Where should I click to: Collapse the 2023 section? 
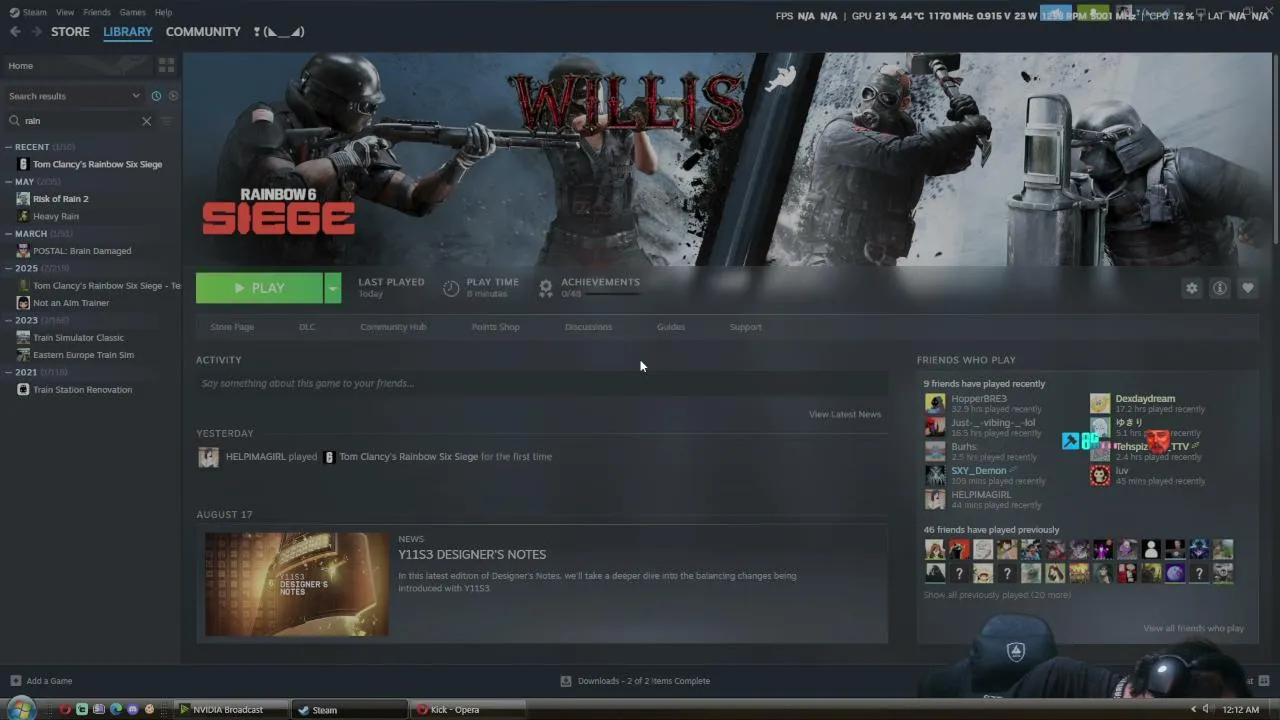[9, 321]
